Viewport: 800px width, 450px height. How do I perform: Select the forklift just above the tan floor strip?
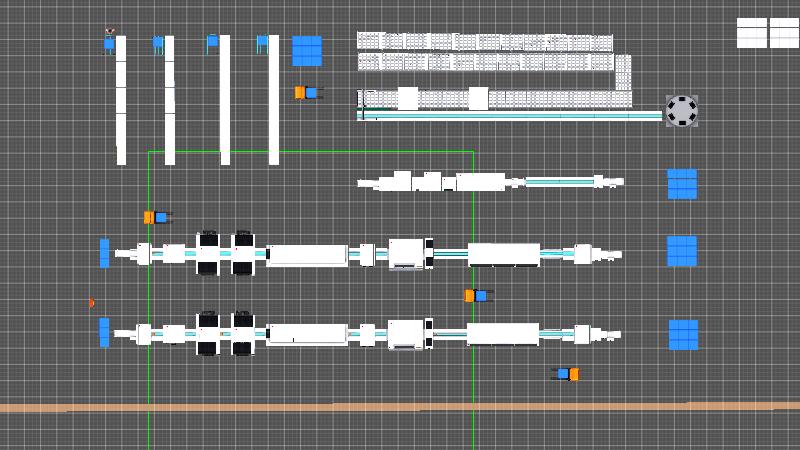pos(566,374)
